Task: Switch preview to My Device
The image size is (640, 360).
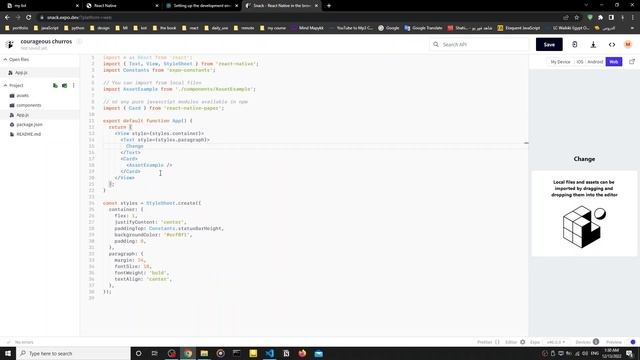Action: coord(560,62)
